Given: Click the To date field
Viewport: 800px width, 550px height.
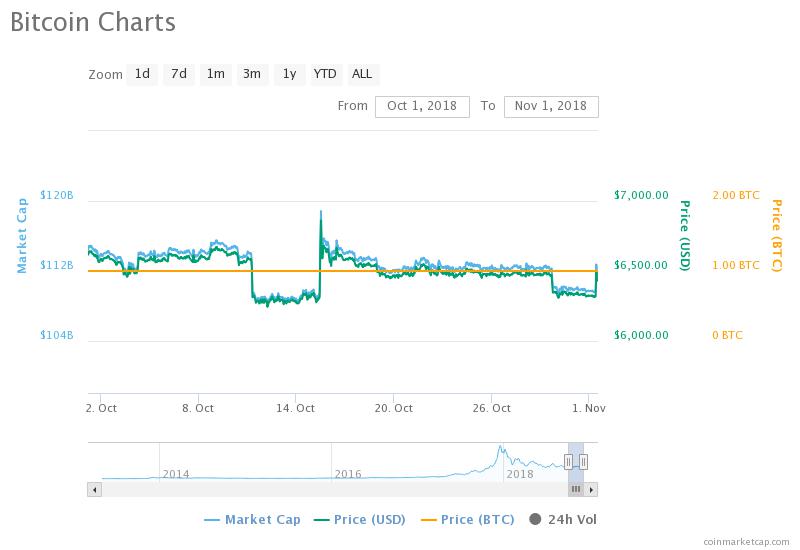Looking at the screenshot, I should 551,106.
